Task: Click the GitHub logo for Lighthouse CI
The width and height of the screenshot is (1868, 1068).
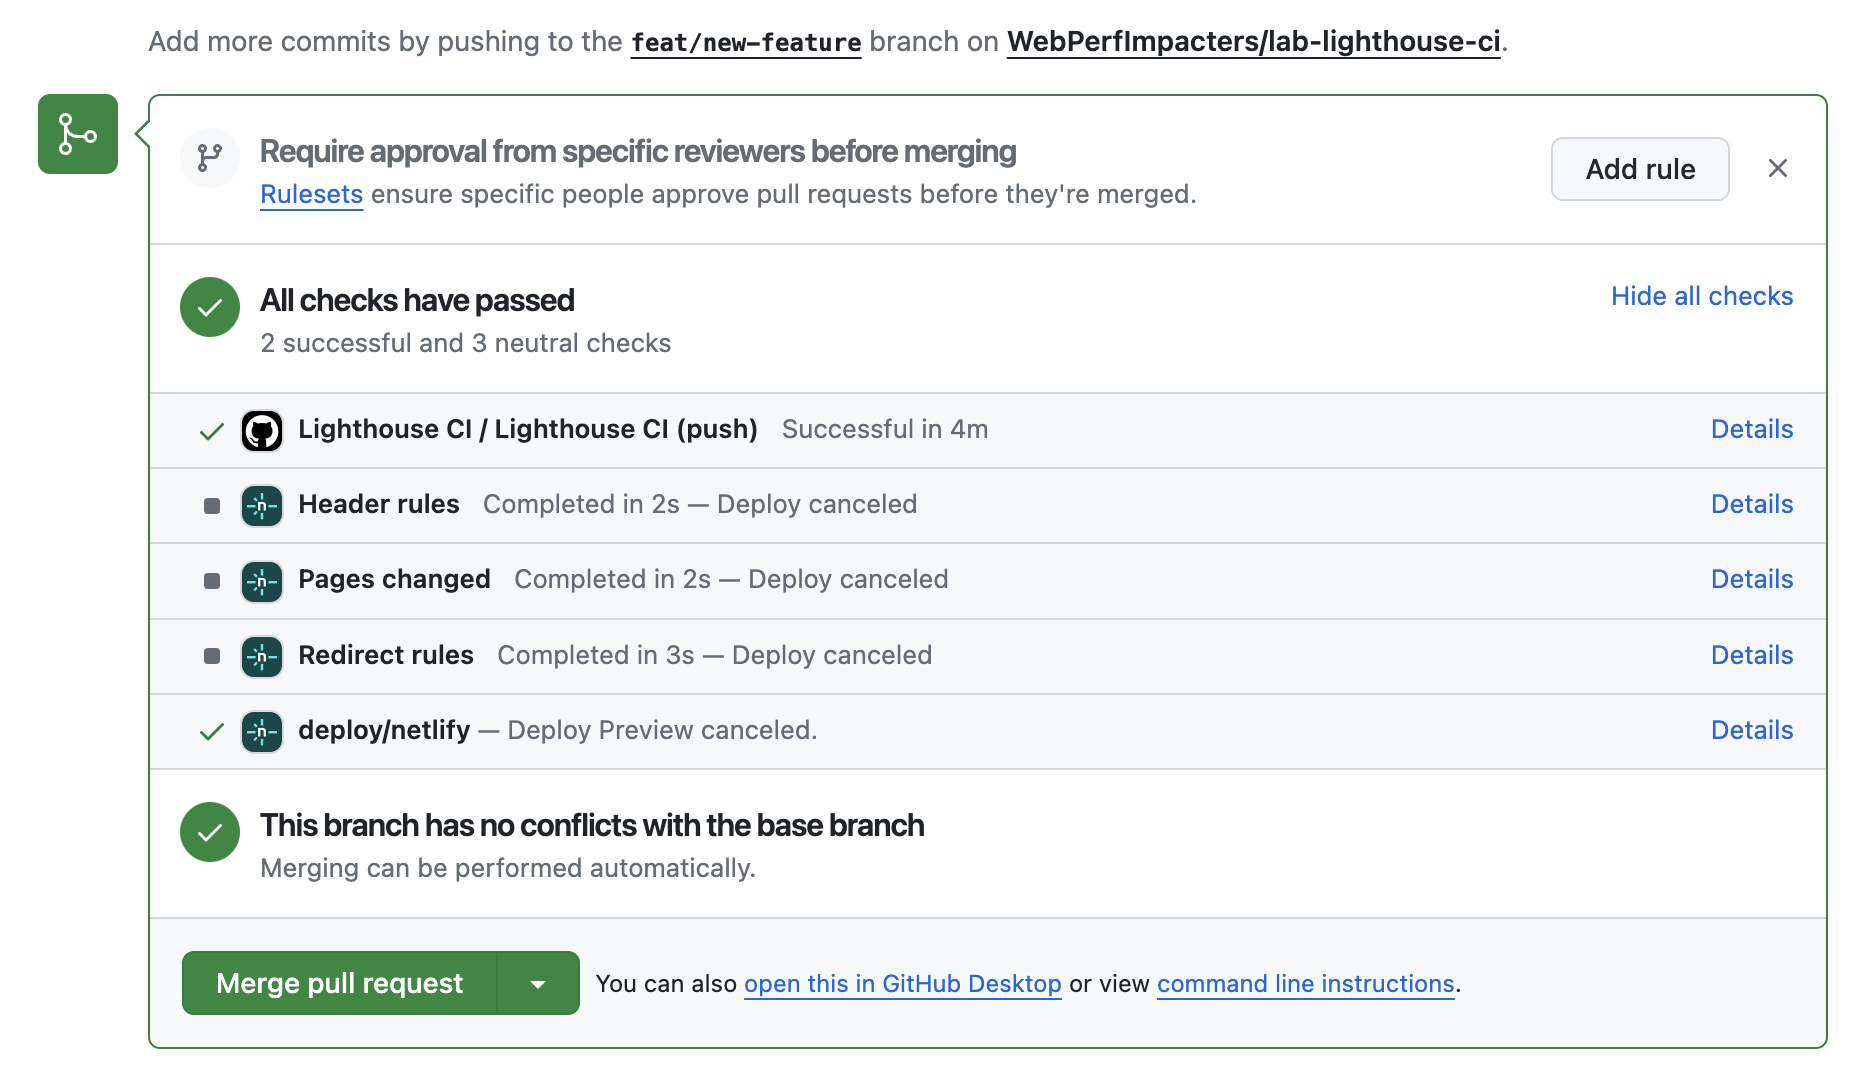Action: click(x=262, y=431)
